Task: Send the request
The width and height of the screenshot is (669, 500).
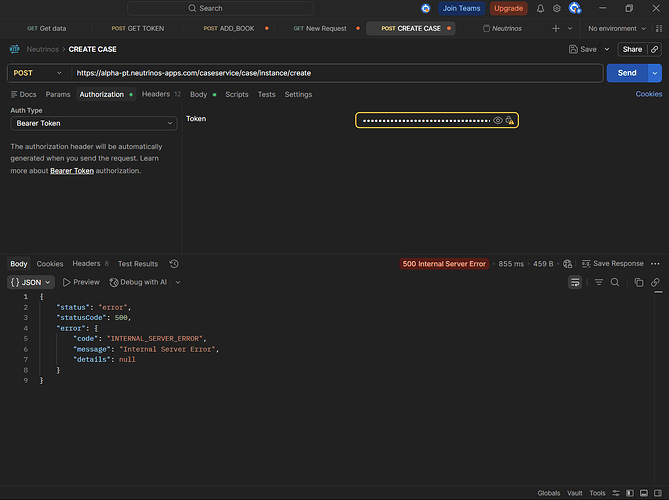Action: [627, 73]
